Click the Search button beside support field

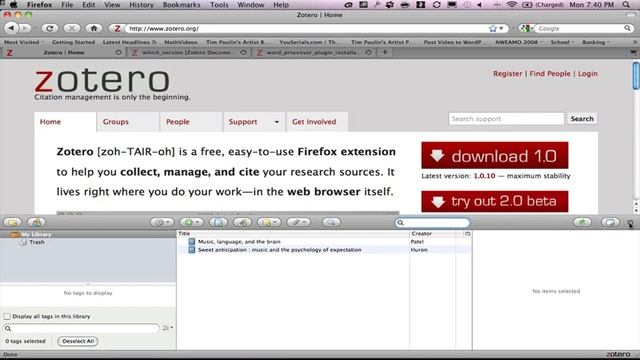point(582,119)
